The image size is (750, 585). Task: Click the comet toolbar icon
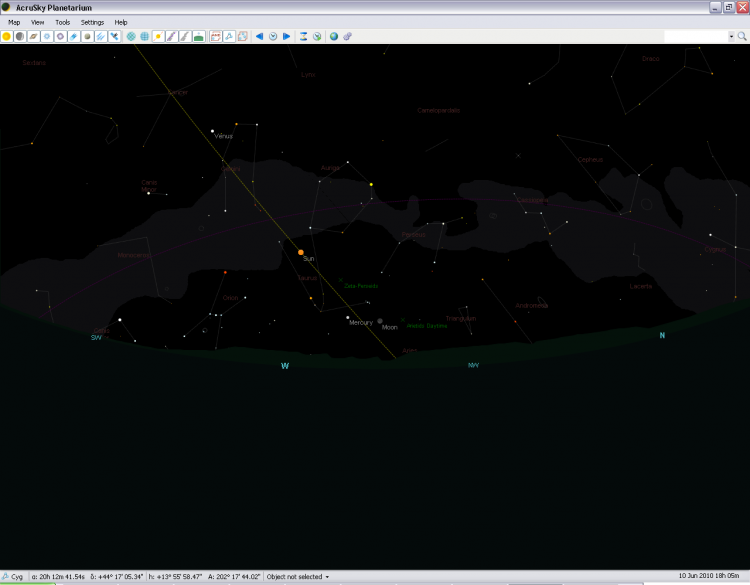tap(73, 36)
